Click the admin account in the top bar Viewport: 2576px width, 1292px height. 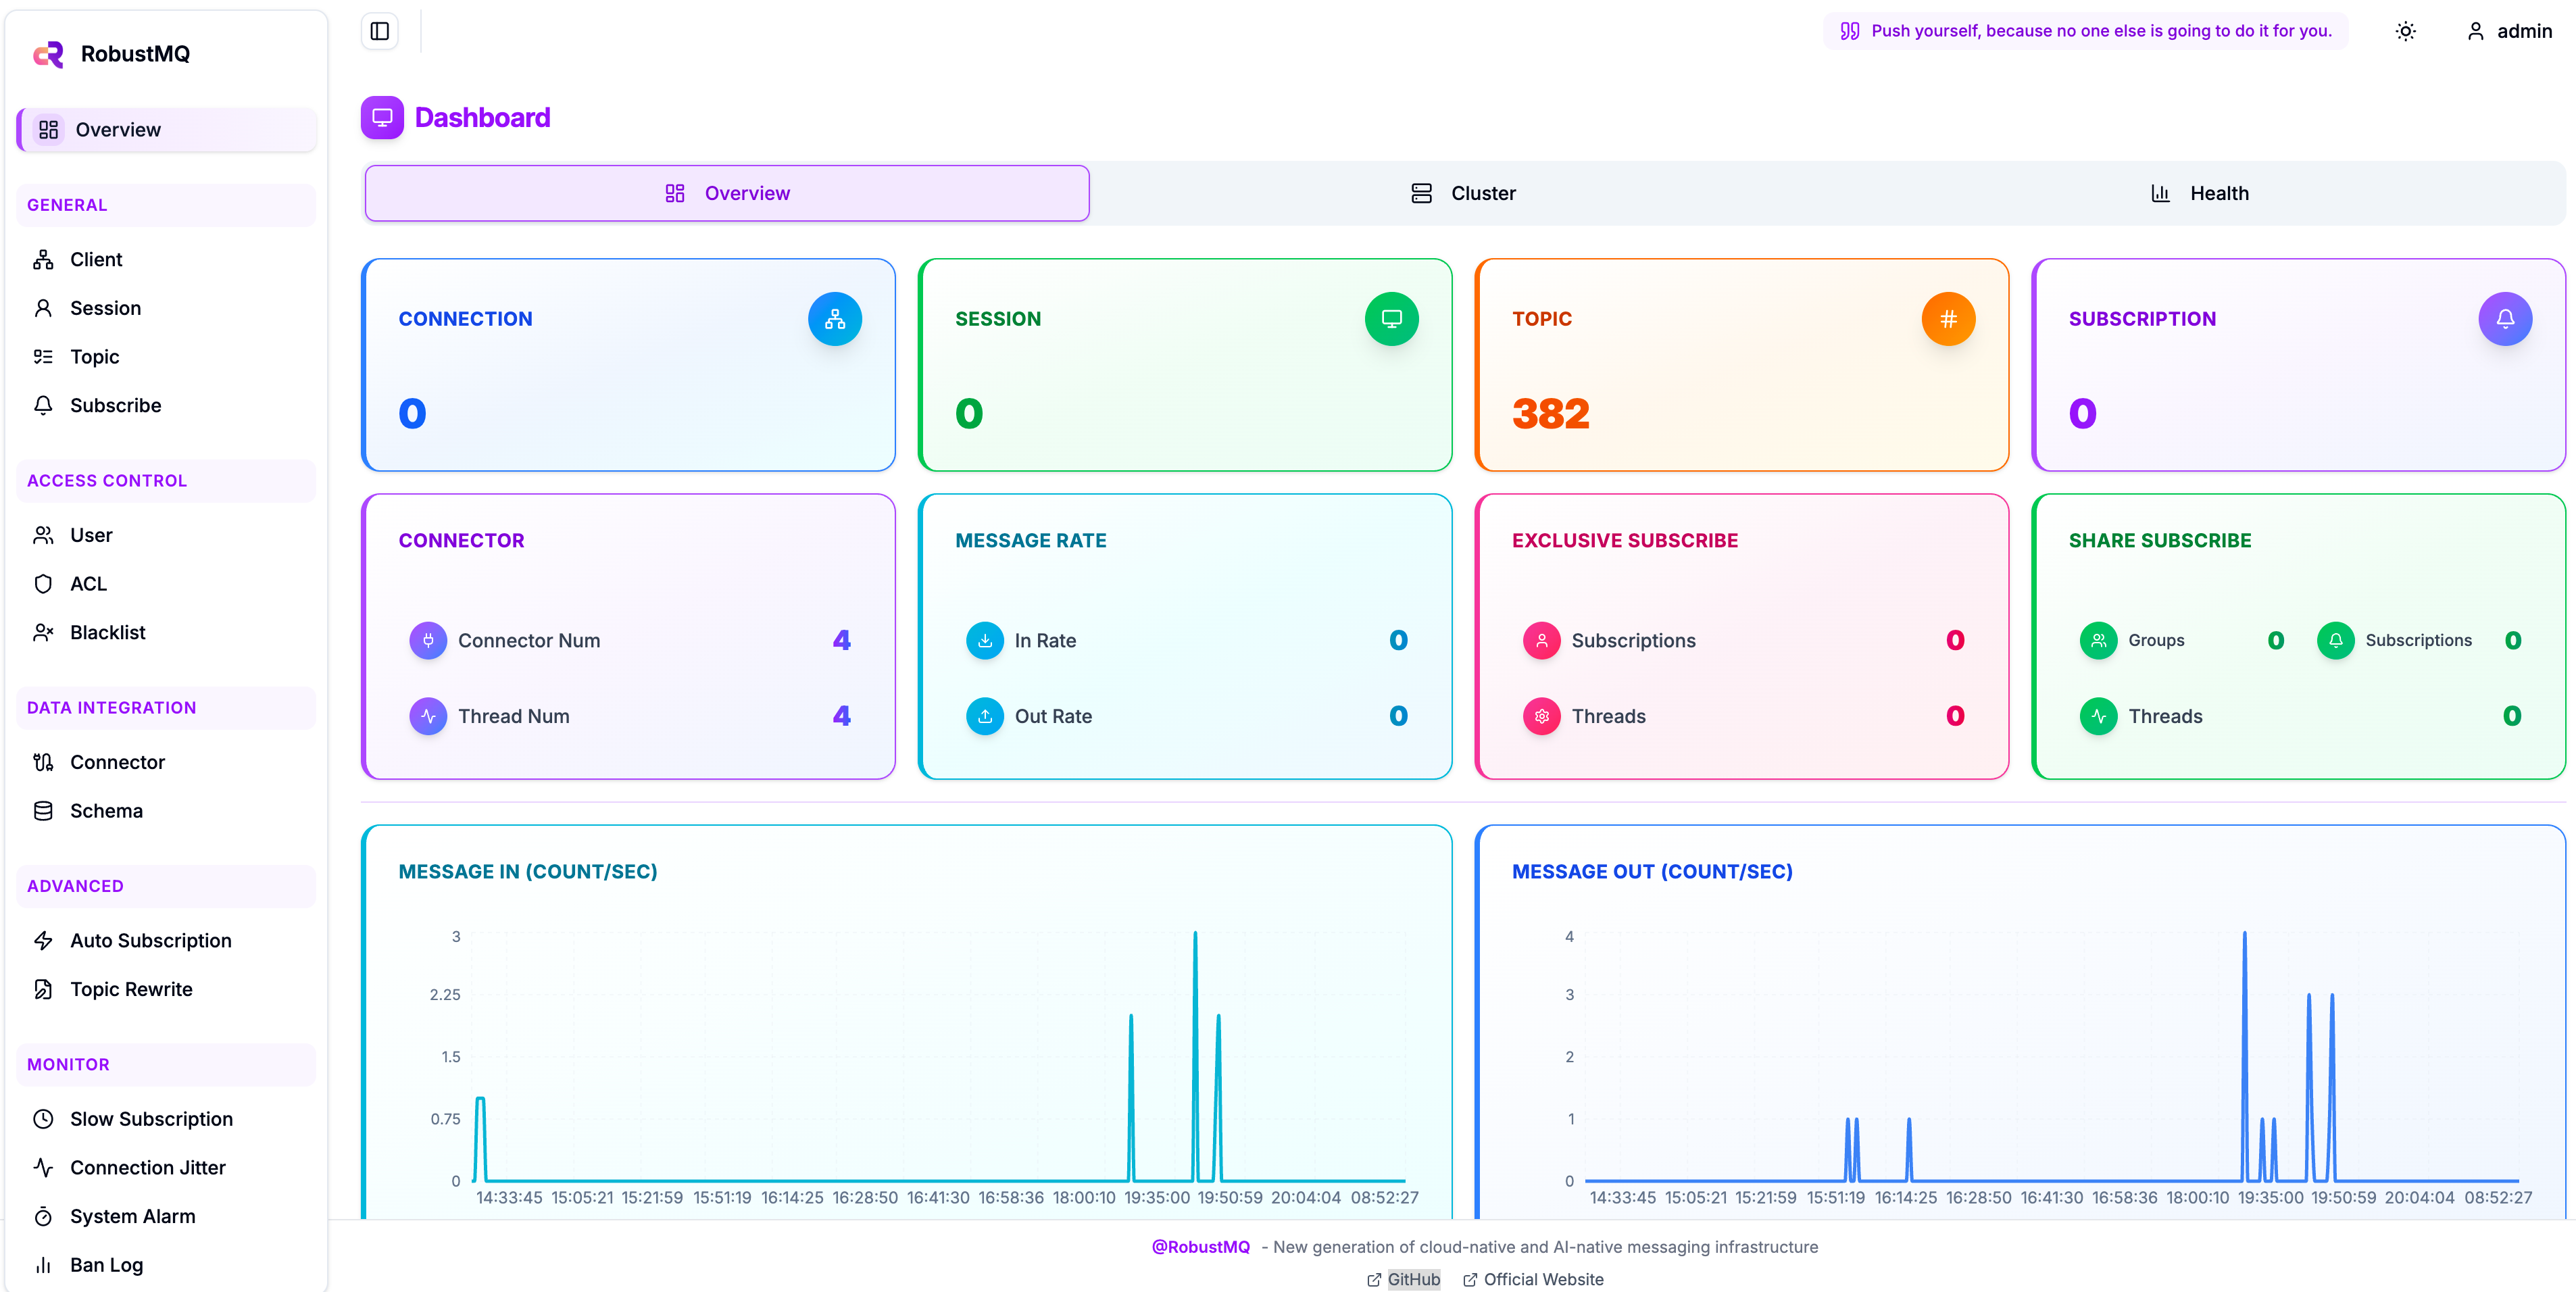click(x=2509, y=31)
